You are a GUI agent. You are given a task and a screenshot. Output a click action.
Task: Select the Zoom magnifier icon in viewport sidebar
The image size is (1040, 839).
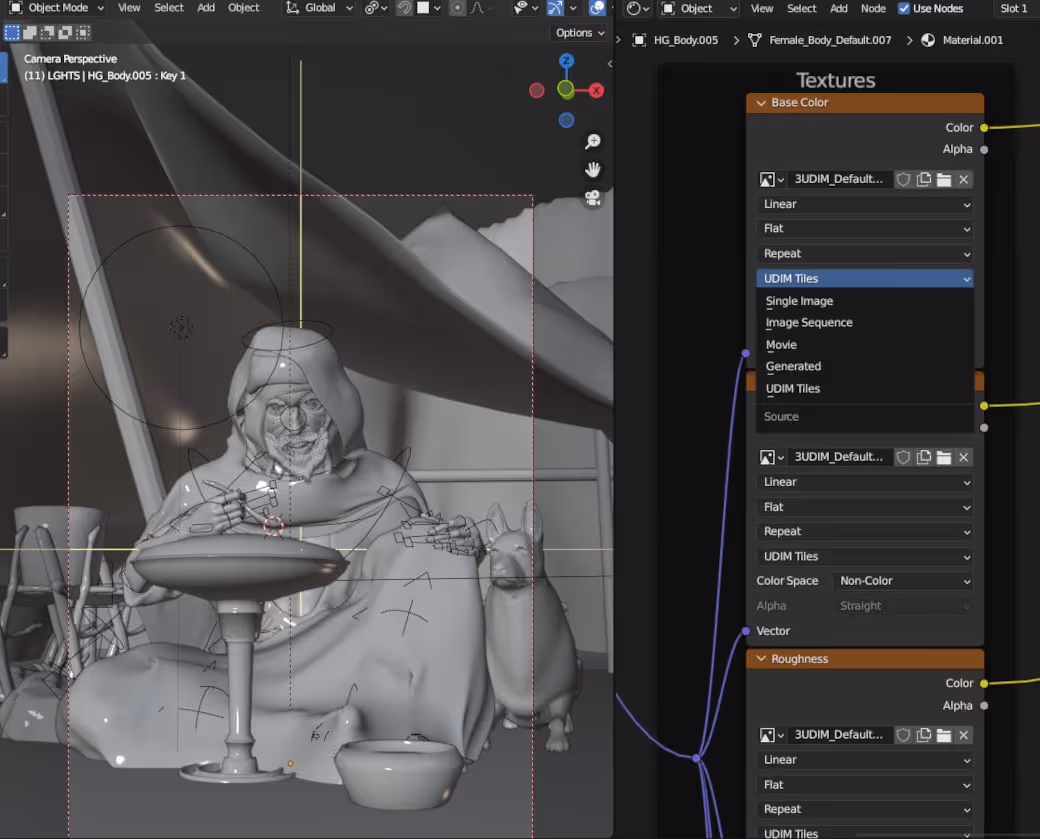click(x=593, y=140)
